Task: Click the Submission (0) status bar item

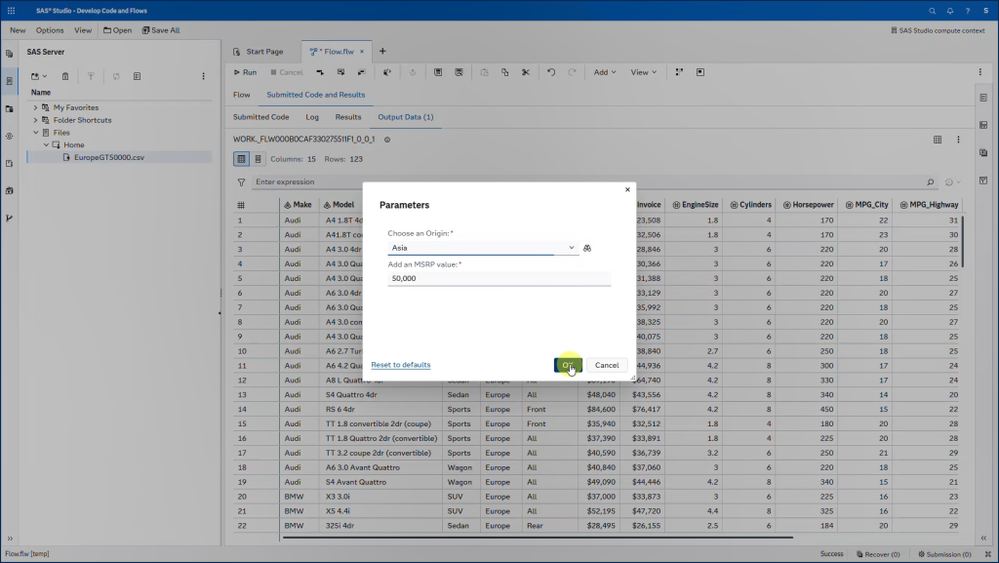Action: point(945,554)
